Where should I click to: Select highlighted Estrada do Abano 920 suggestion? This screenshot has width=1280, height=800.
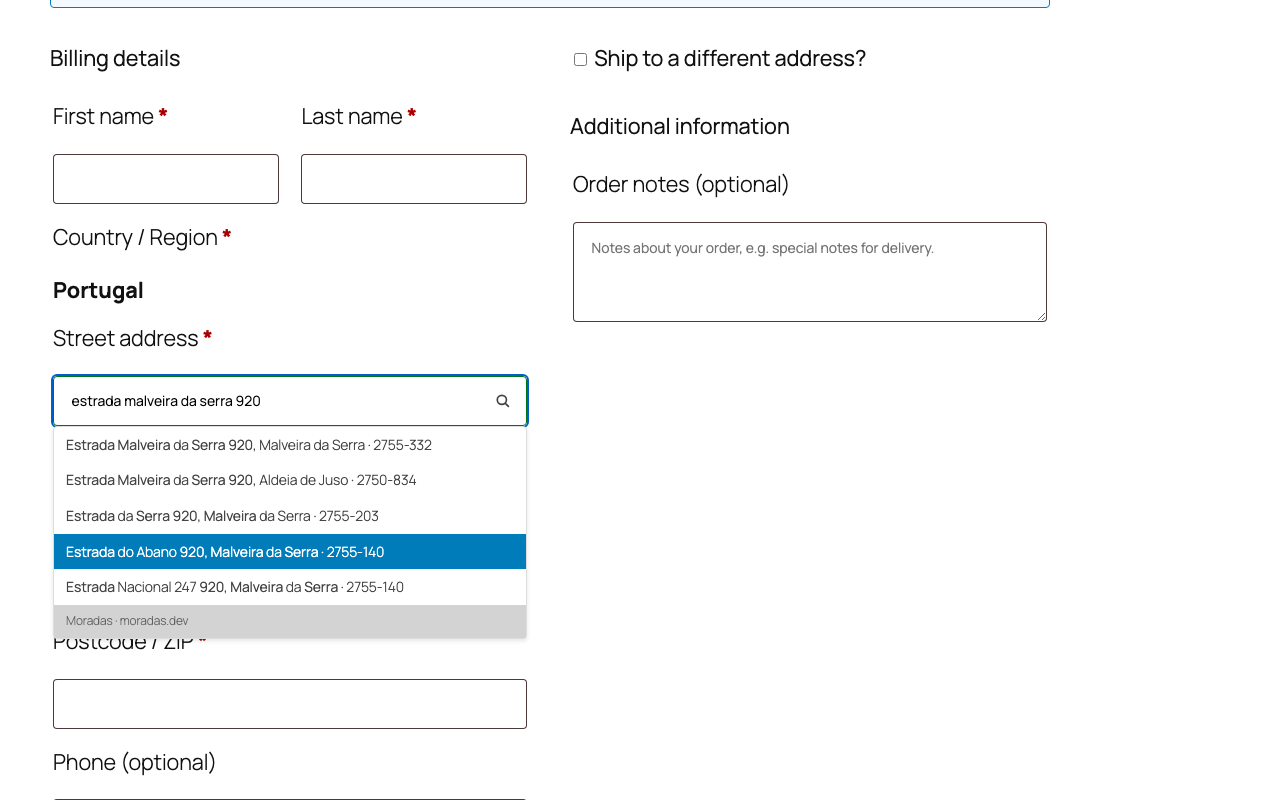(290, 552)
